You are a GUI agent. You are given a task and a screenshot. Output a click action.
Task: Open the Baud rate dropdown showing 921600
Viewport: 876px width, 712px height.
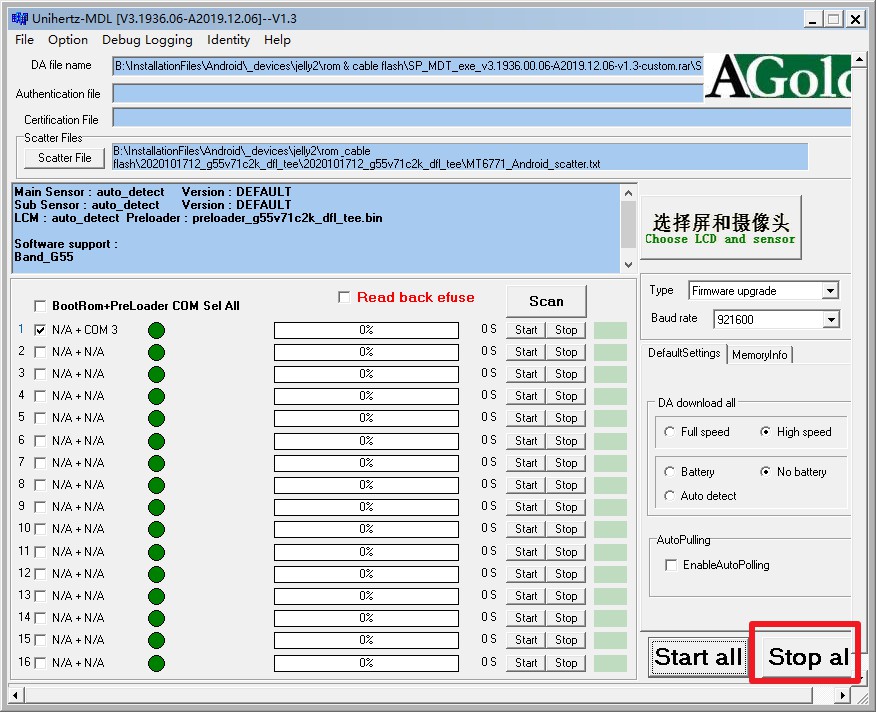(831, 320)
